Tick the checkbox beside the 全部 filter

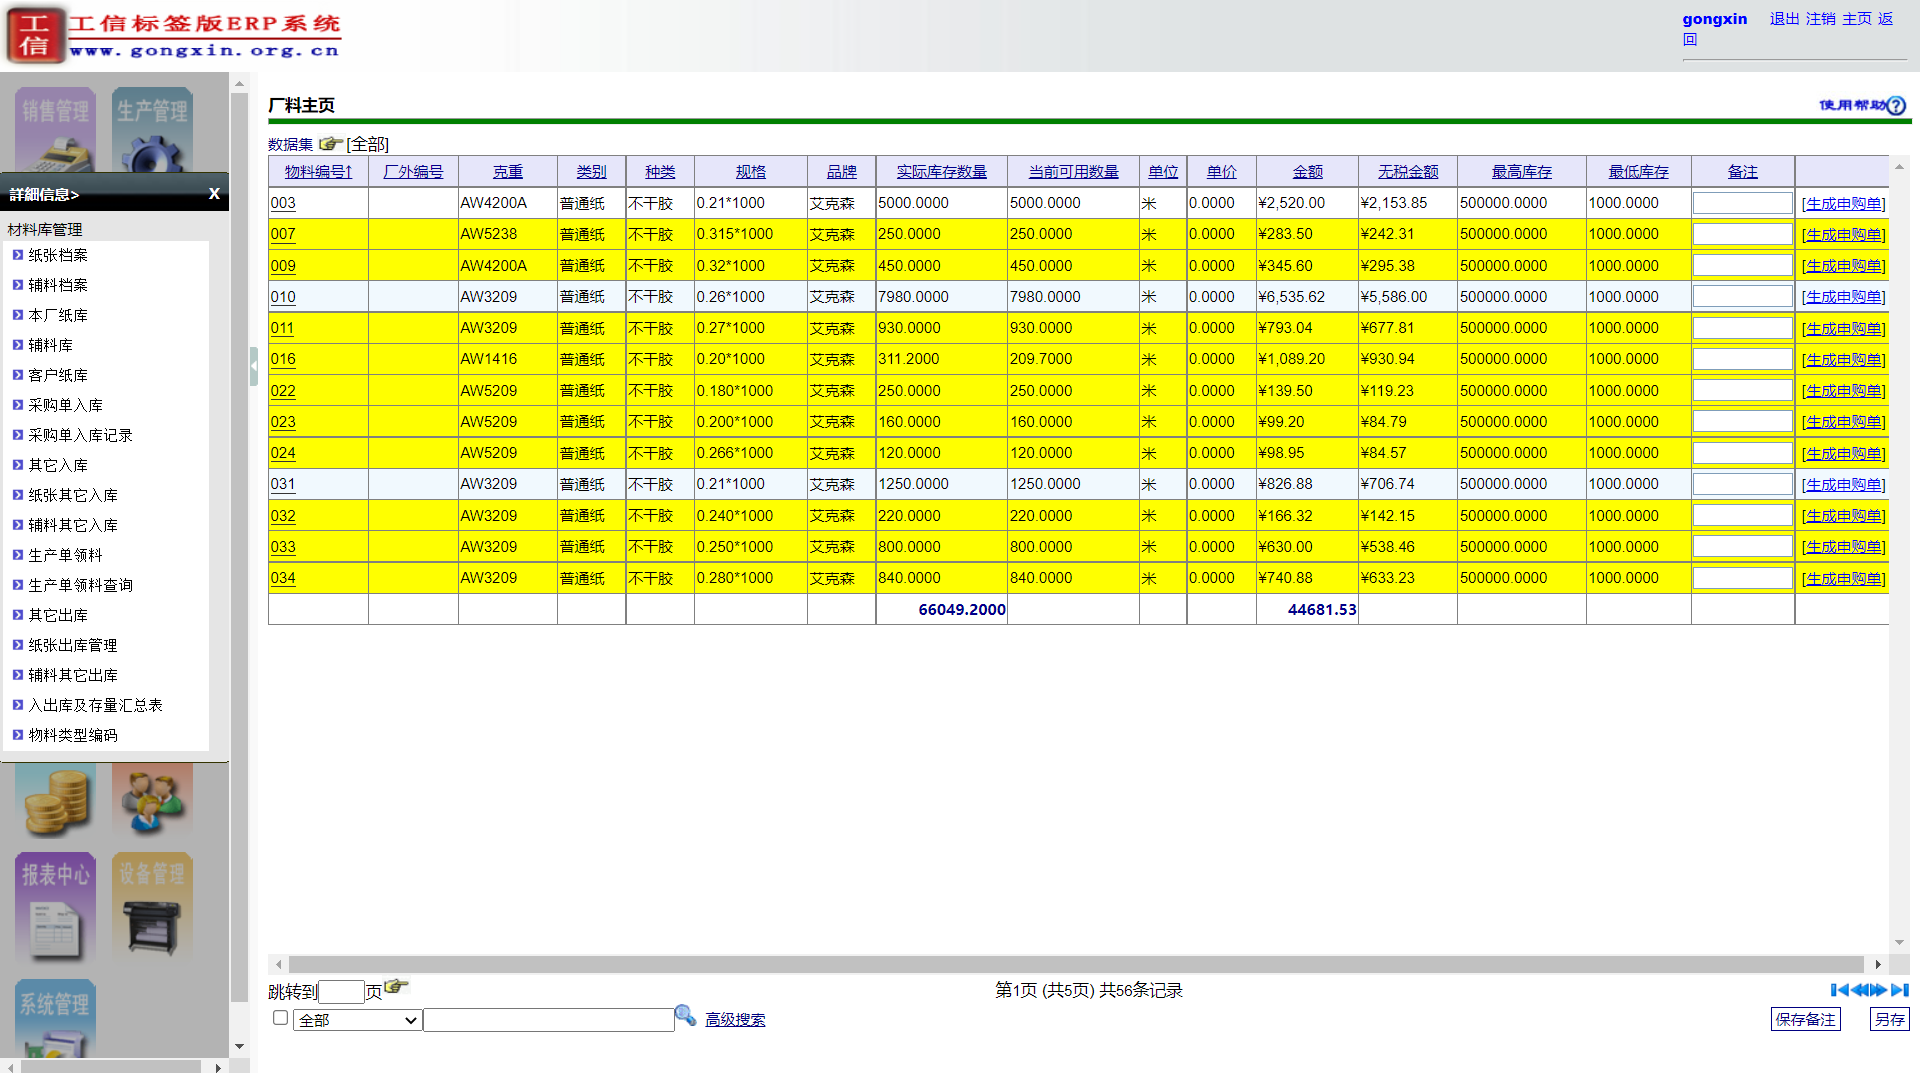coord(281,1018)
